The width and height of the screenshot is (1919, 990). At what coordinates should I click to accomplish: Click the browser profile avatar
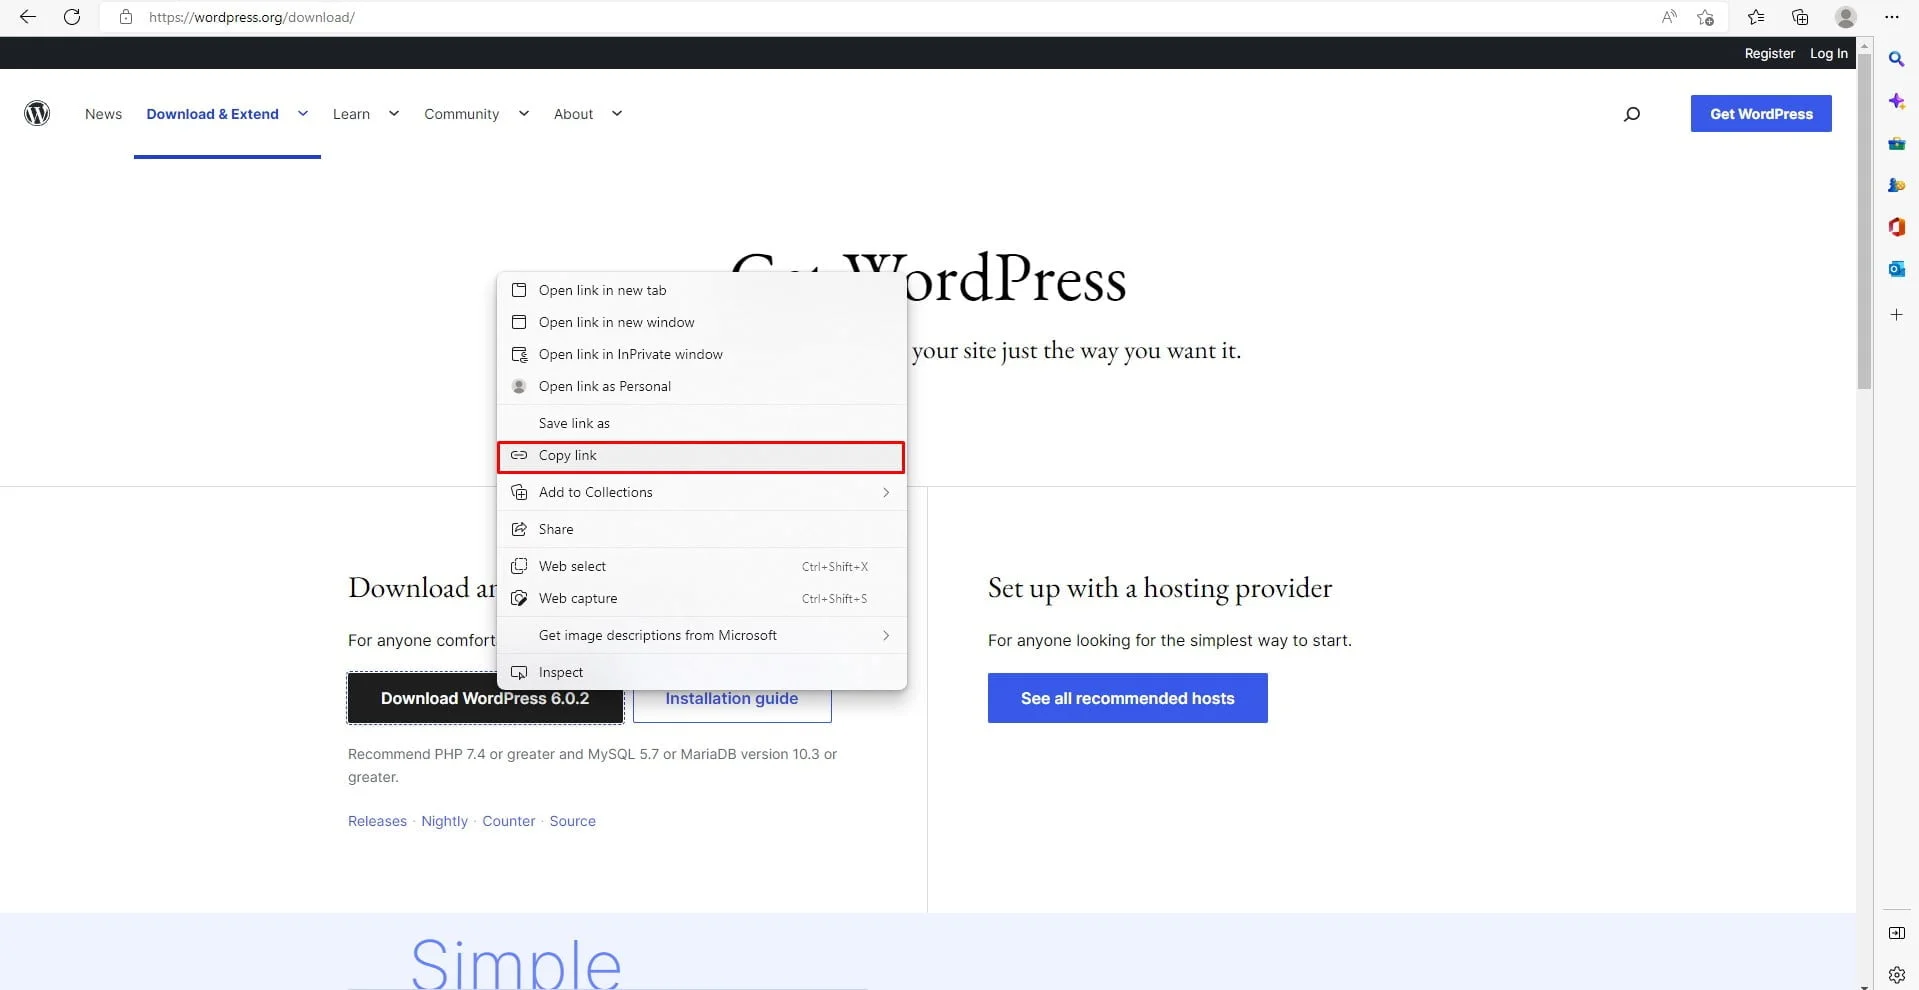pos(1845,17)
